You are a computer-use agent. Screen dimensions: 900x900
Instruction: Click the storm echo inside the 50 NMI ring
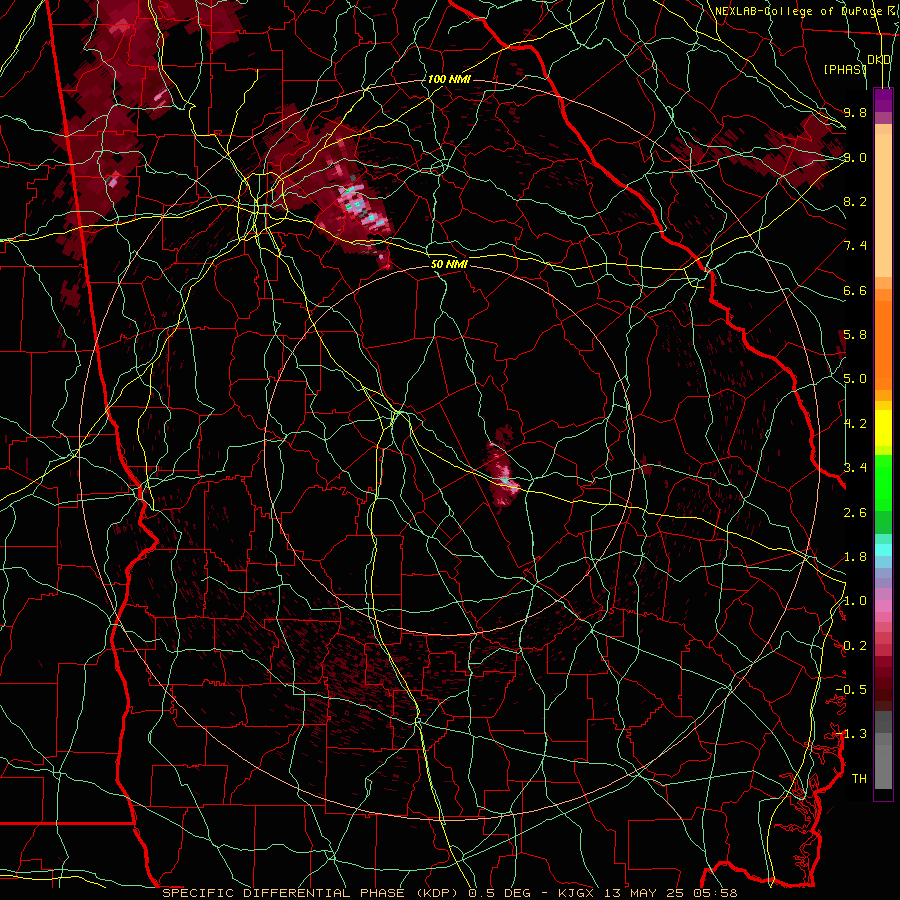coord(503,470)
